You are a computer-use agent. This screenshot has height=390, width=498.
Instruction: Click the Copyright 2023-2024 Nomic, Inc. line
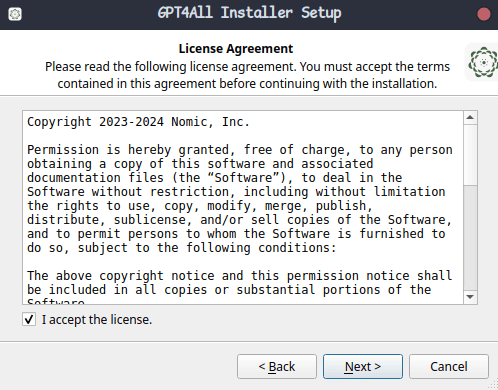[138, 122]
